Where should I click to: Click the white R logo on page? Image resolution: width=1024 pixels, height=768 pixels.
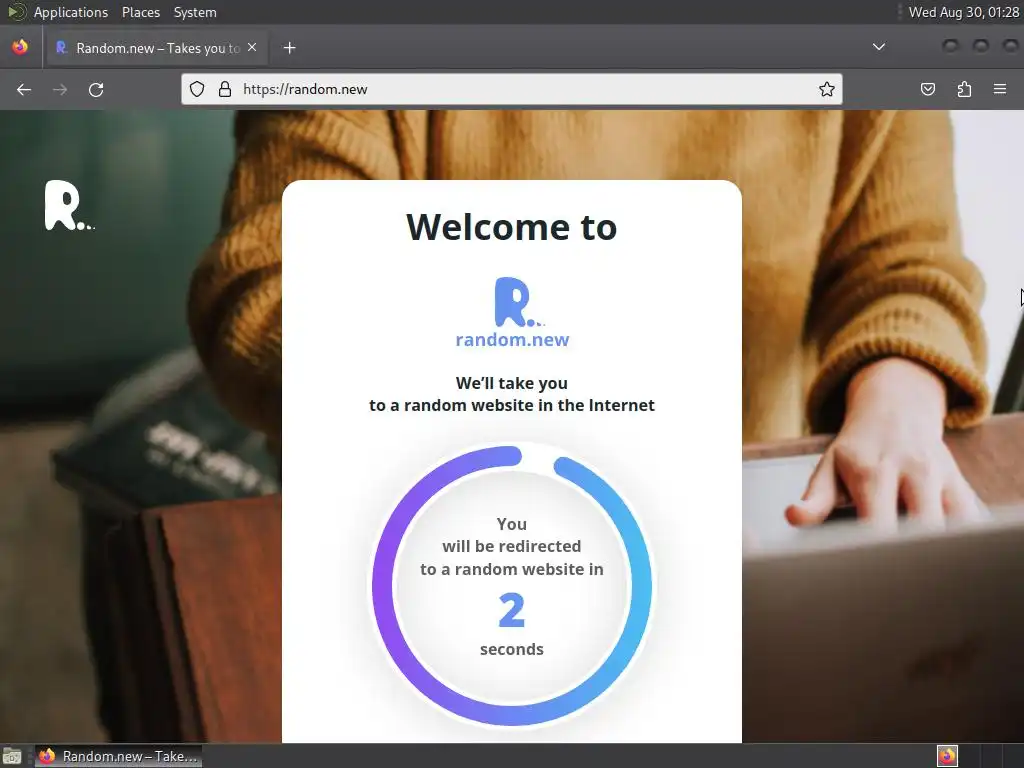click(x=69, y=205)
